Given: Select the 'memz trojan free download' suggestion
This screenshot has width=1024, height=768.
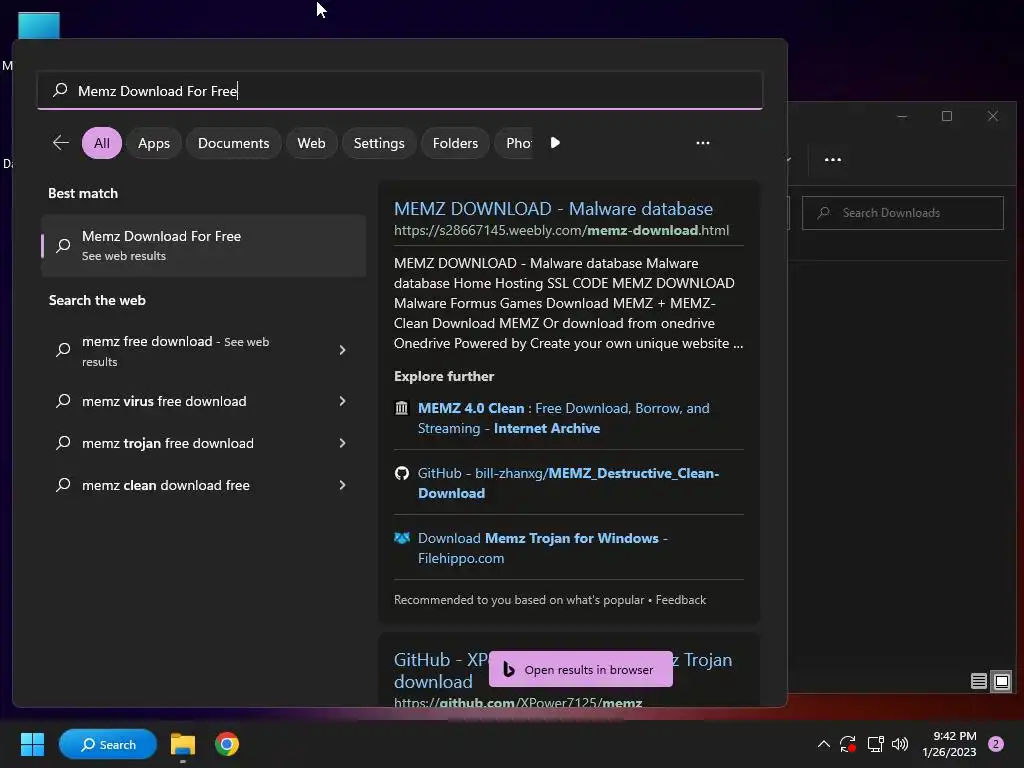Looking at the screenshot, I should [x=168, y=443].
